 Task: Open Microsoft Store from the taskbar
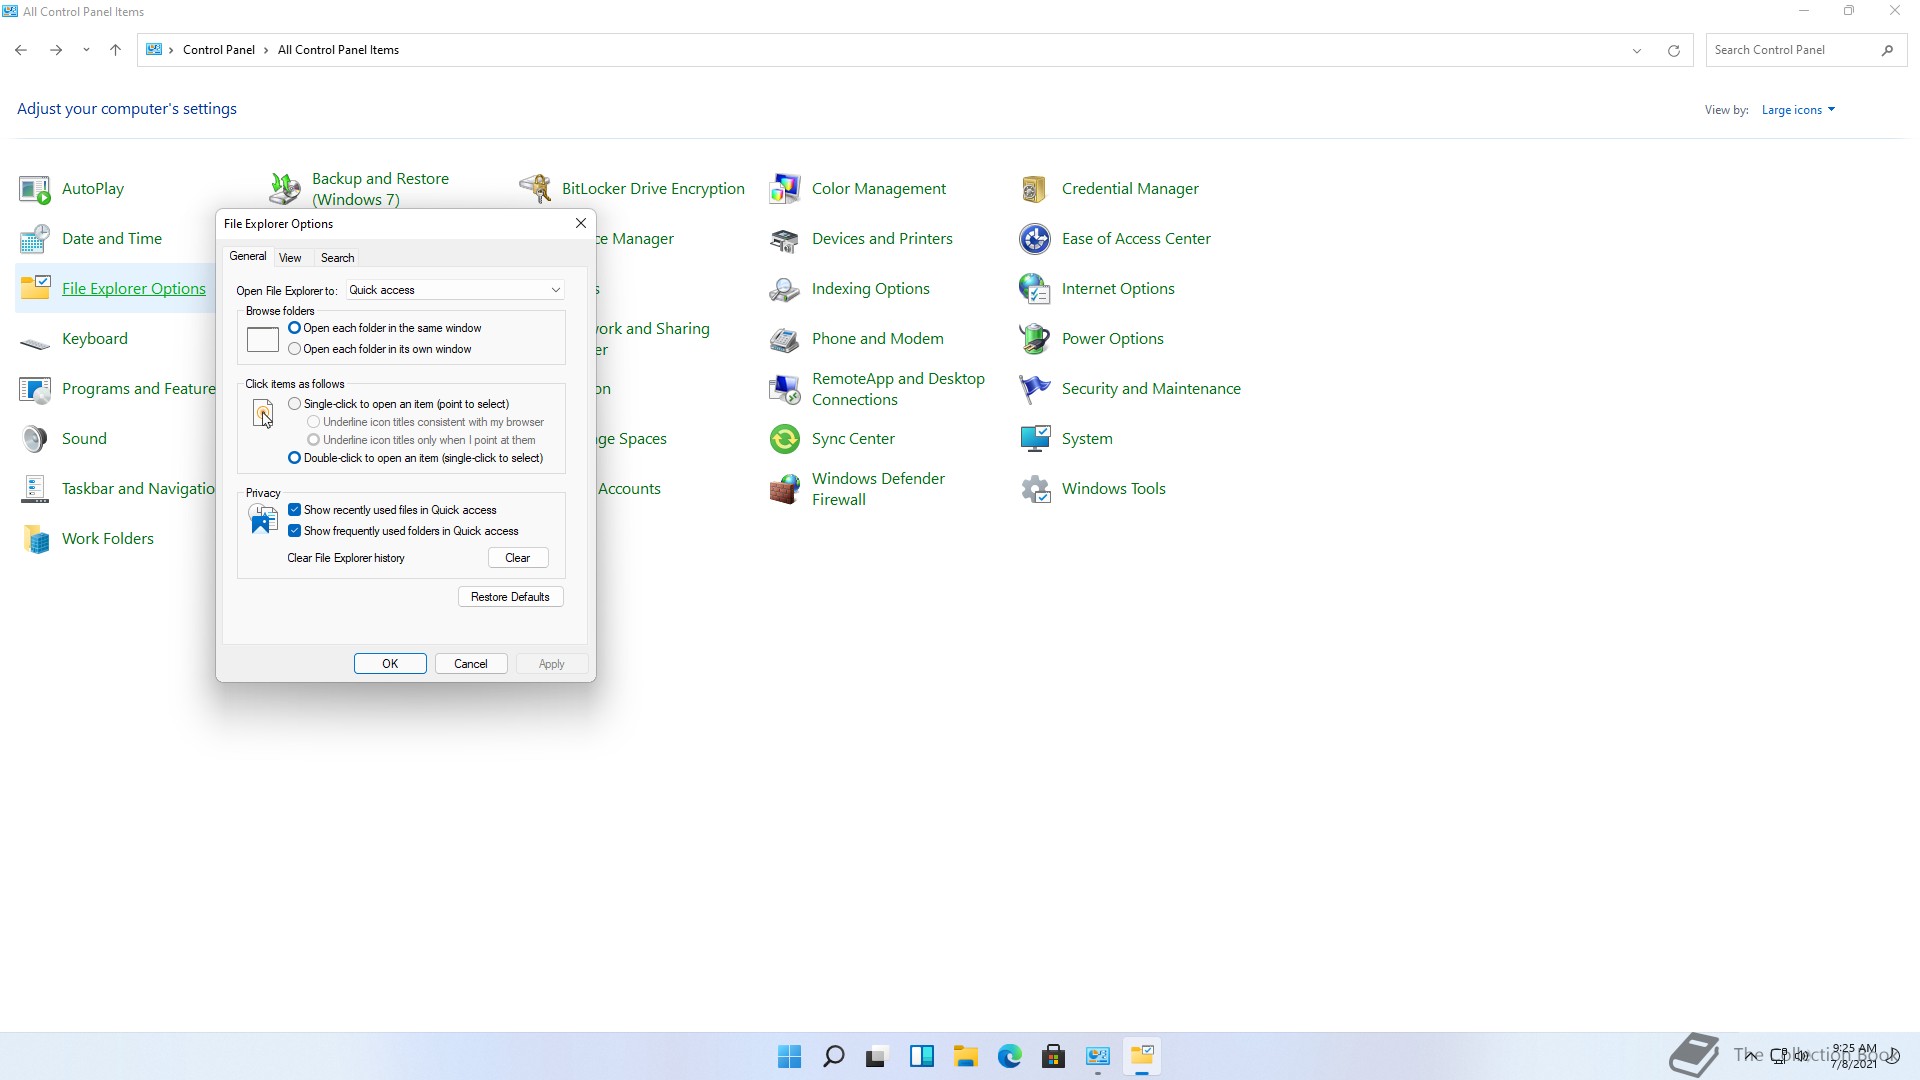1053,1056
